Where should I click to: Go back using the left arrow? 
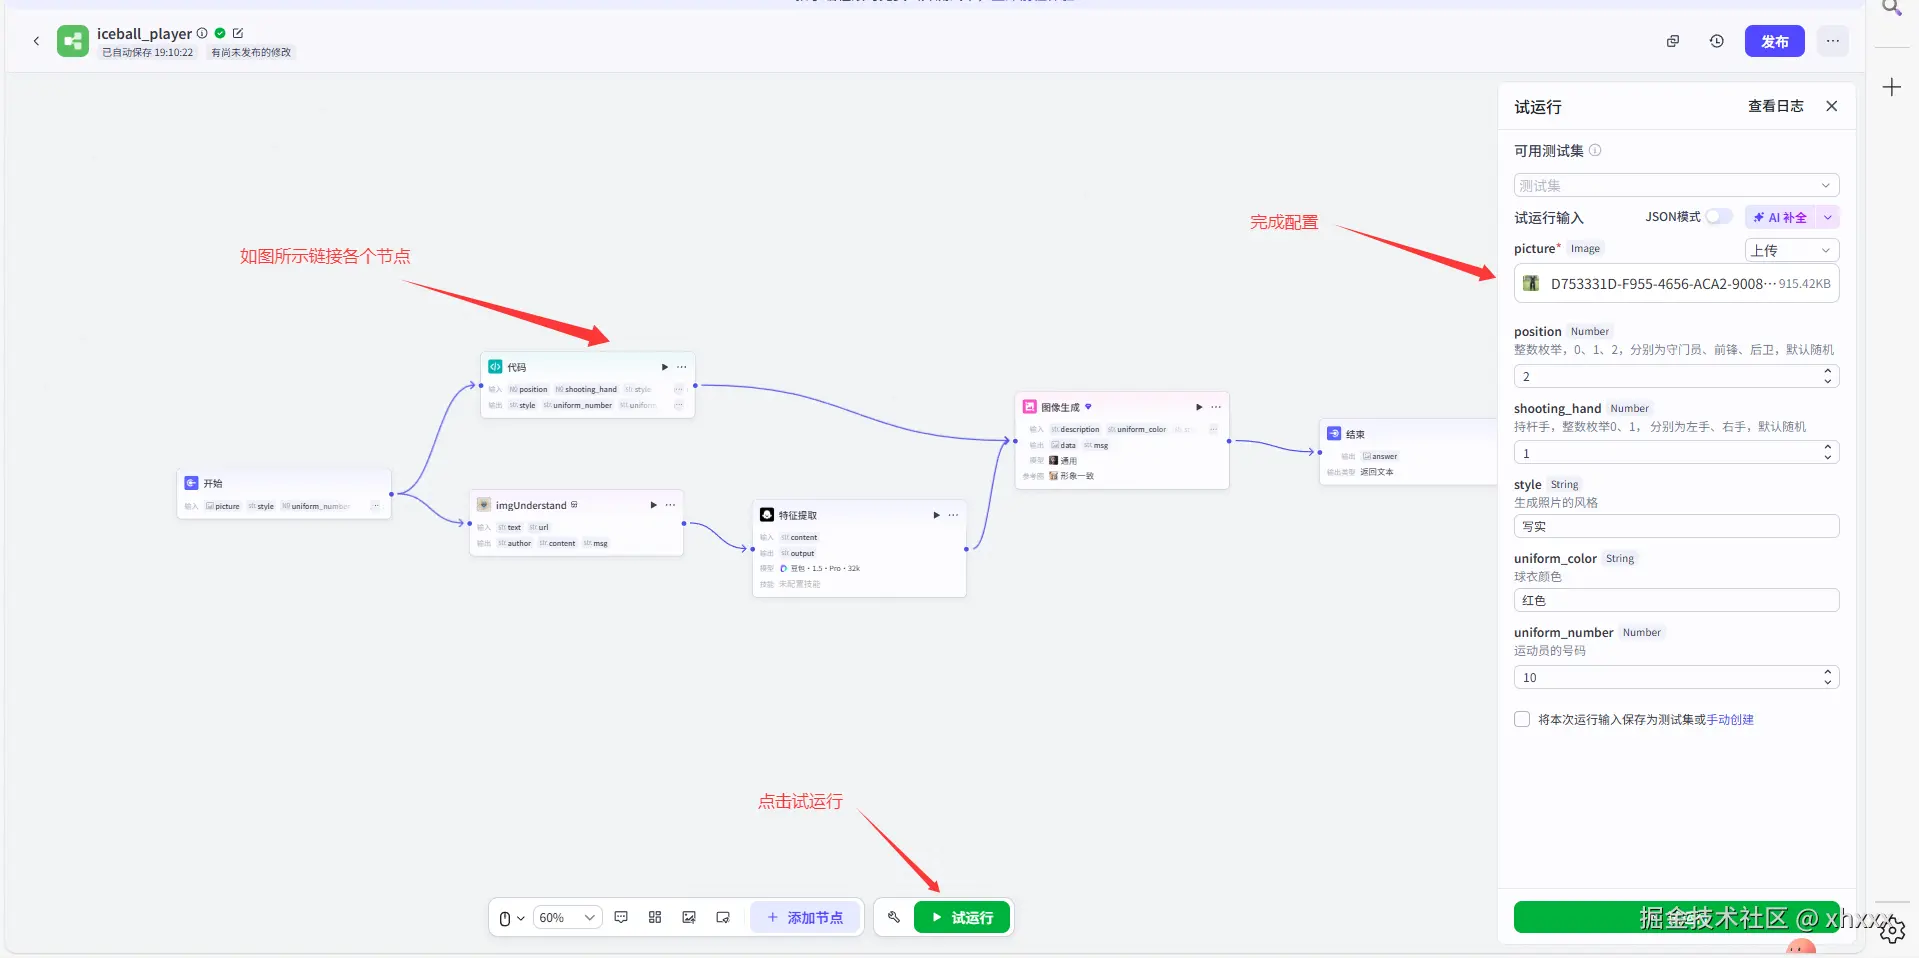click(x=36, y=41)
